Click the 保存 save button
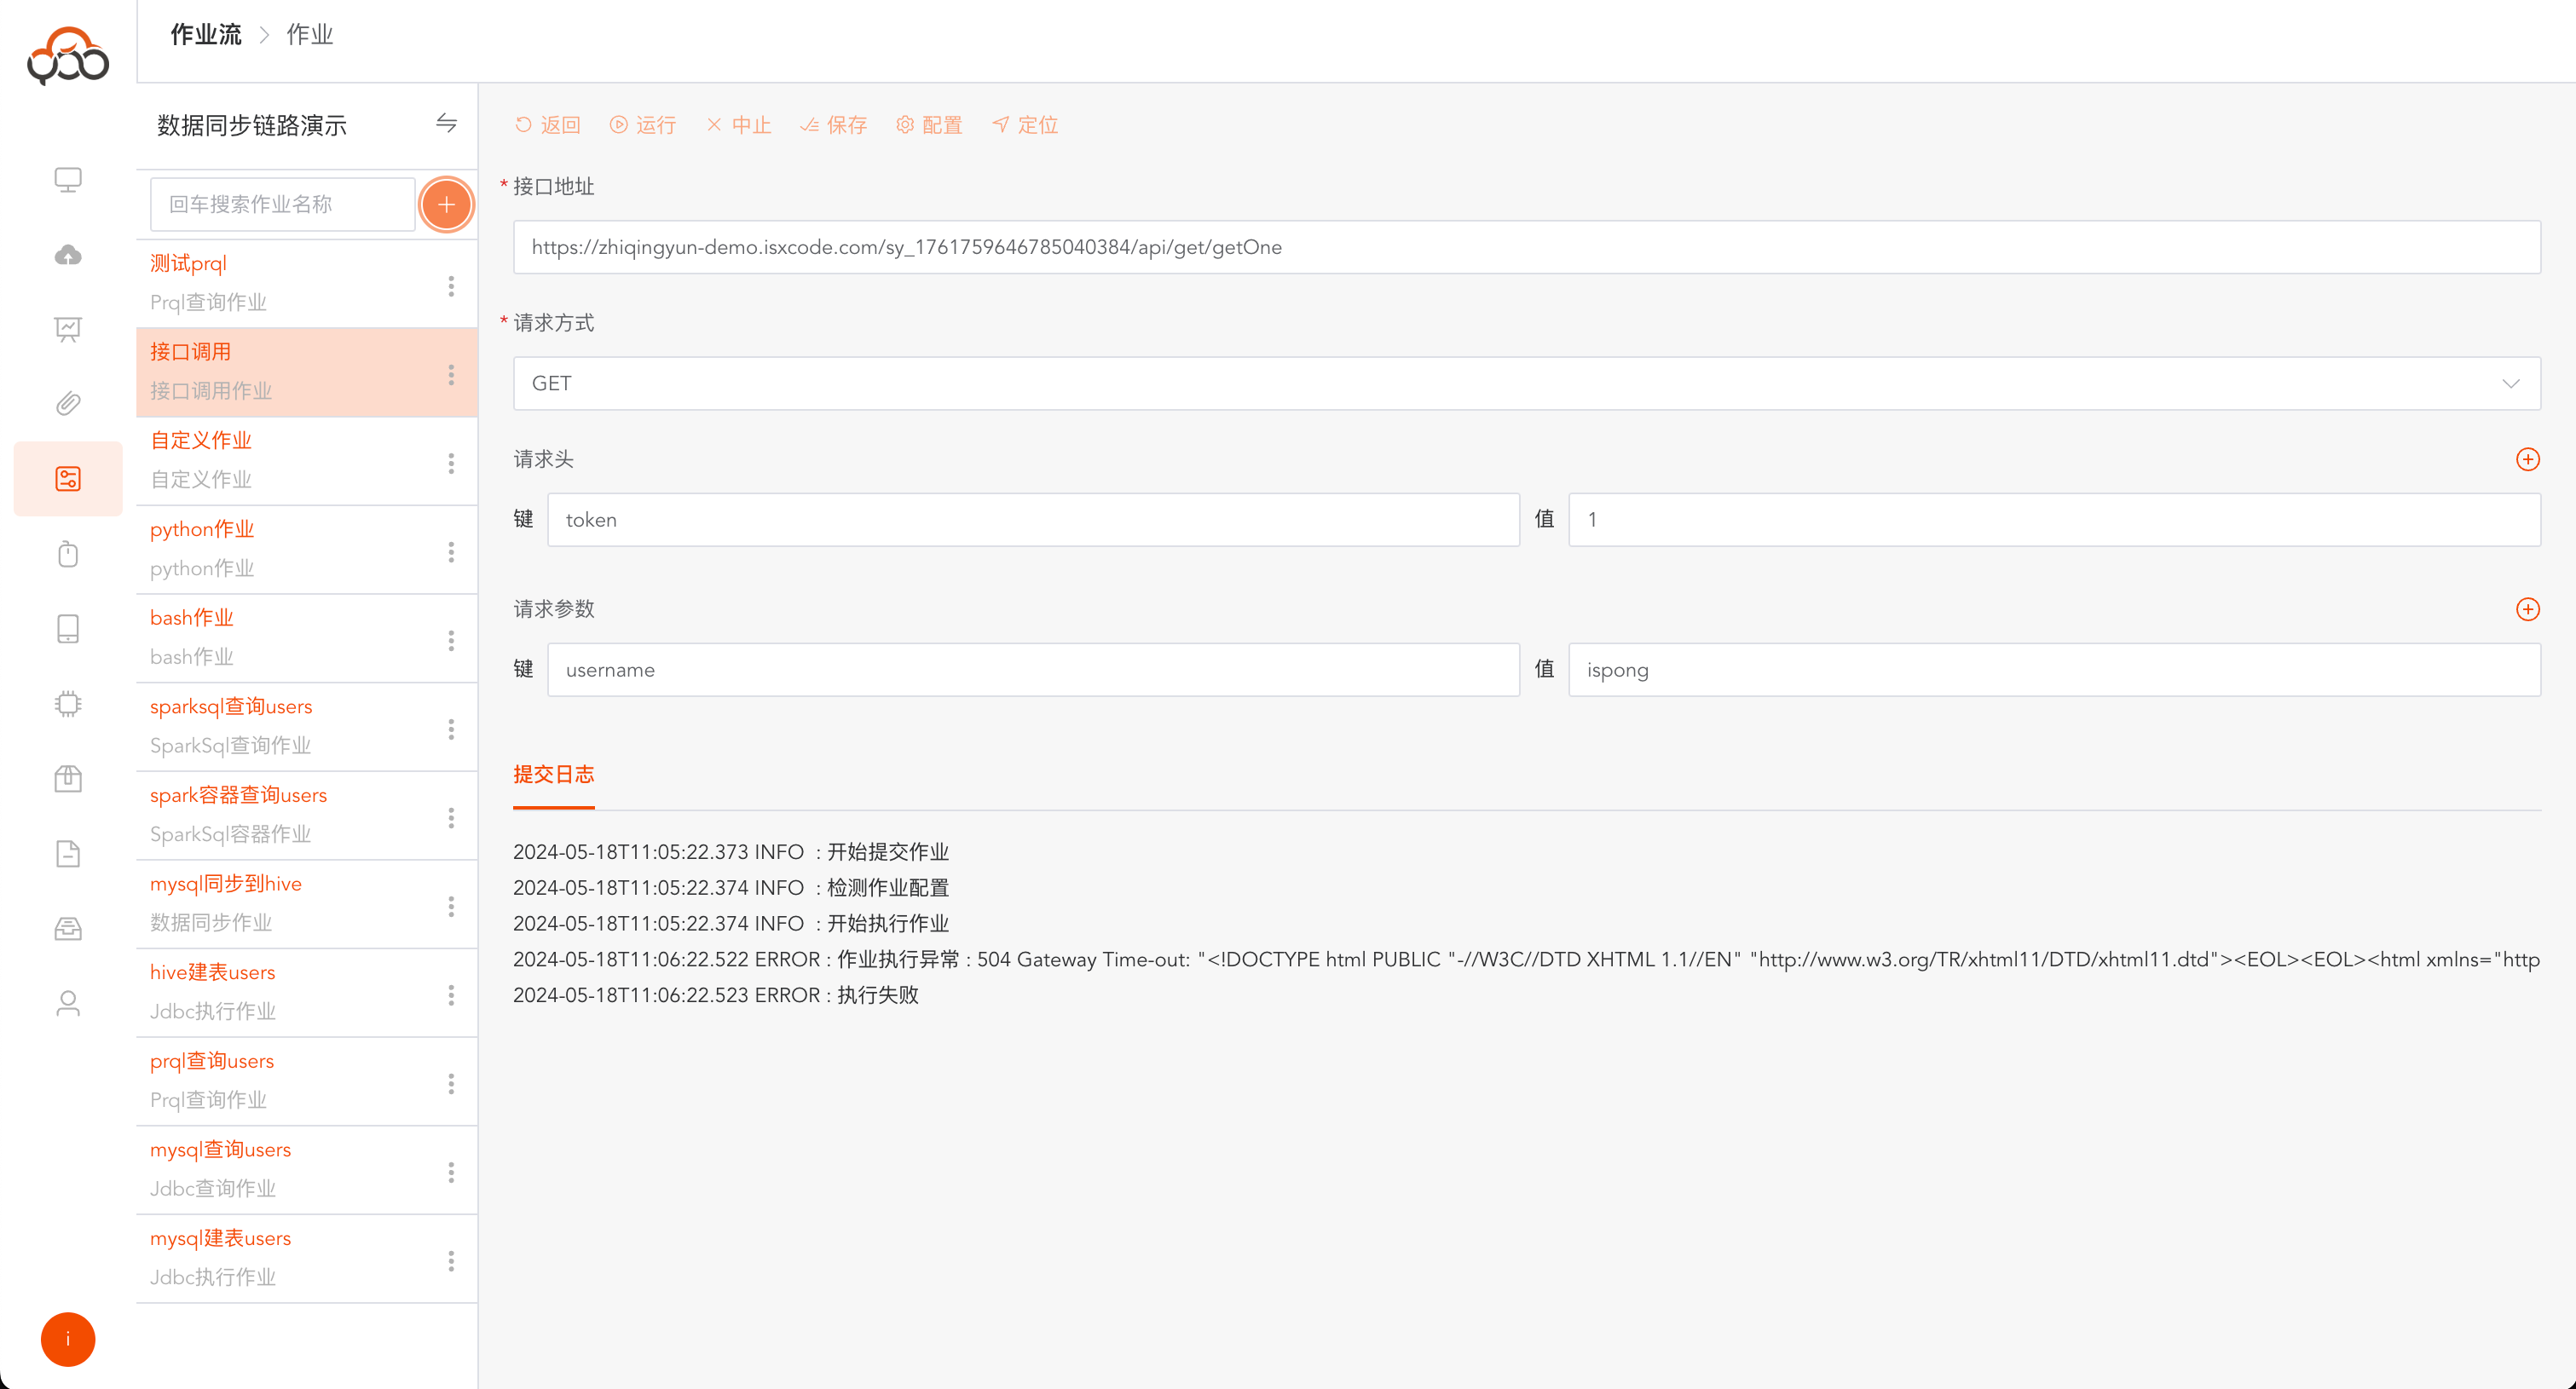The height and width of the screenshot is (1389, 2576). click(x=834, y=125)
